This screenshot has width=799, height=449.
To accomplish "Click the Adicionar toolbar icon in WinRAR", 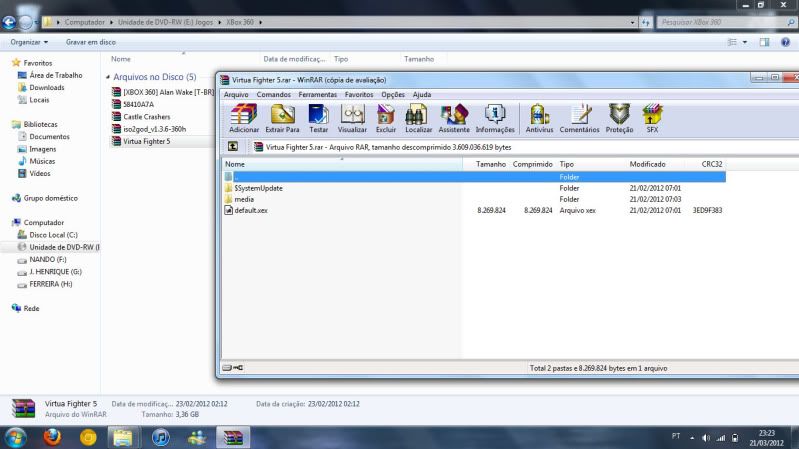I will click(244, 118).
